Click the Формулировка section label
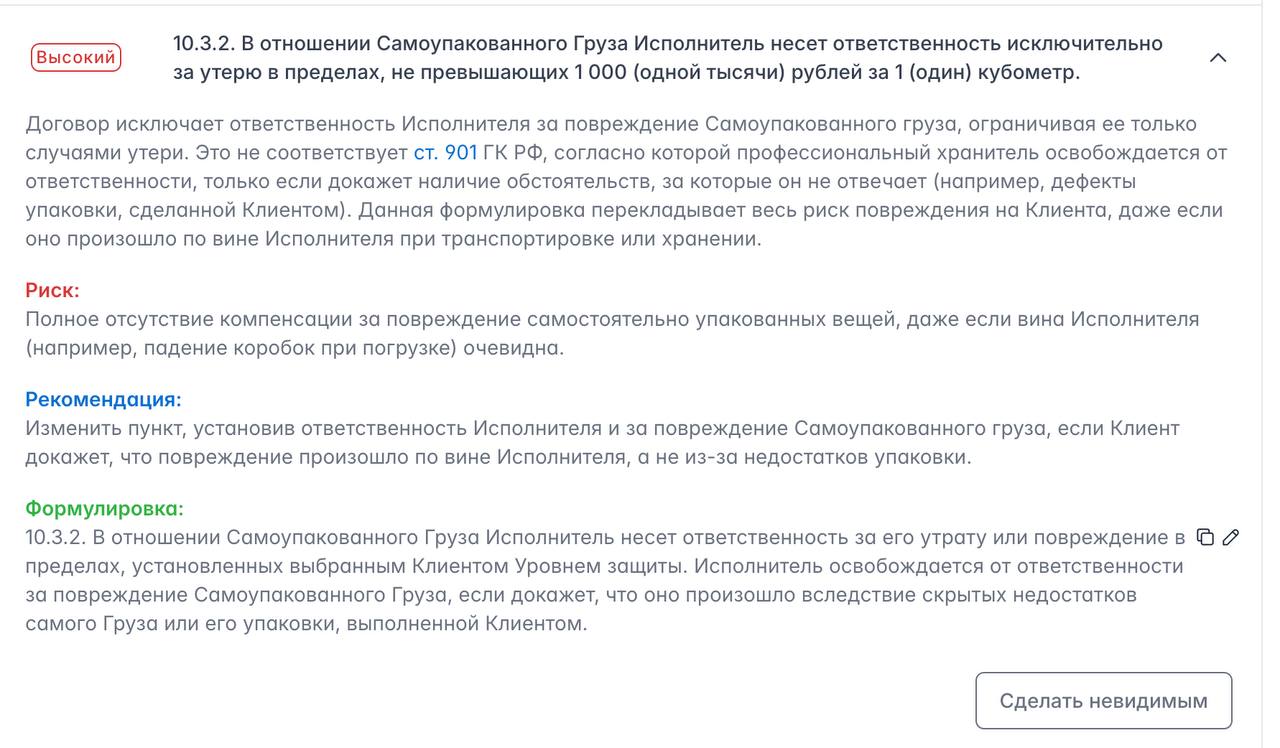The image size is (1280, 748). click(104, 508)
